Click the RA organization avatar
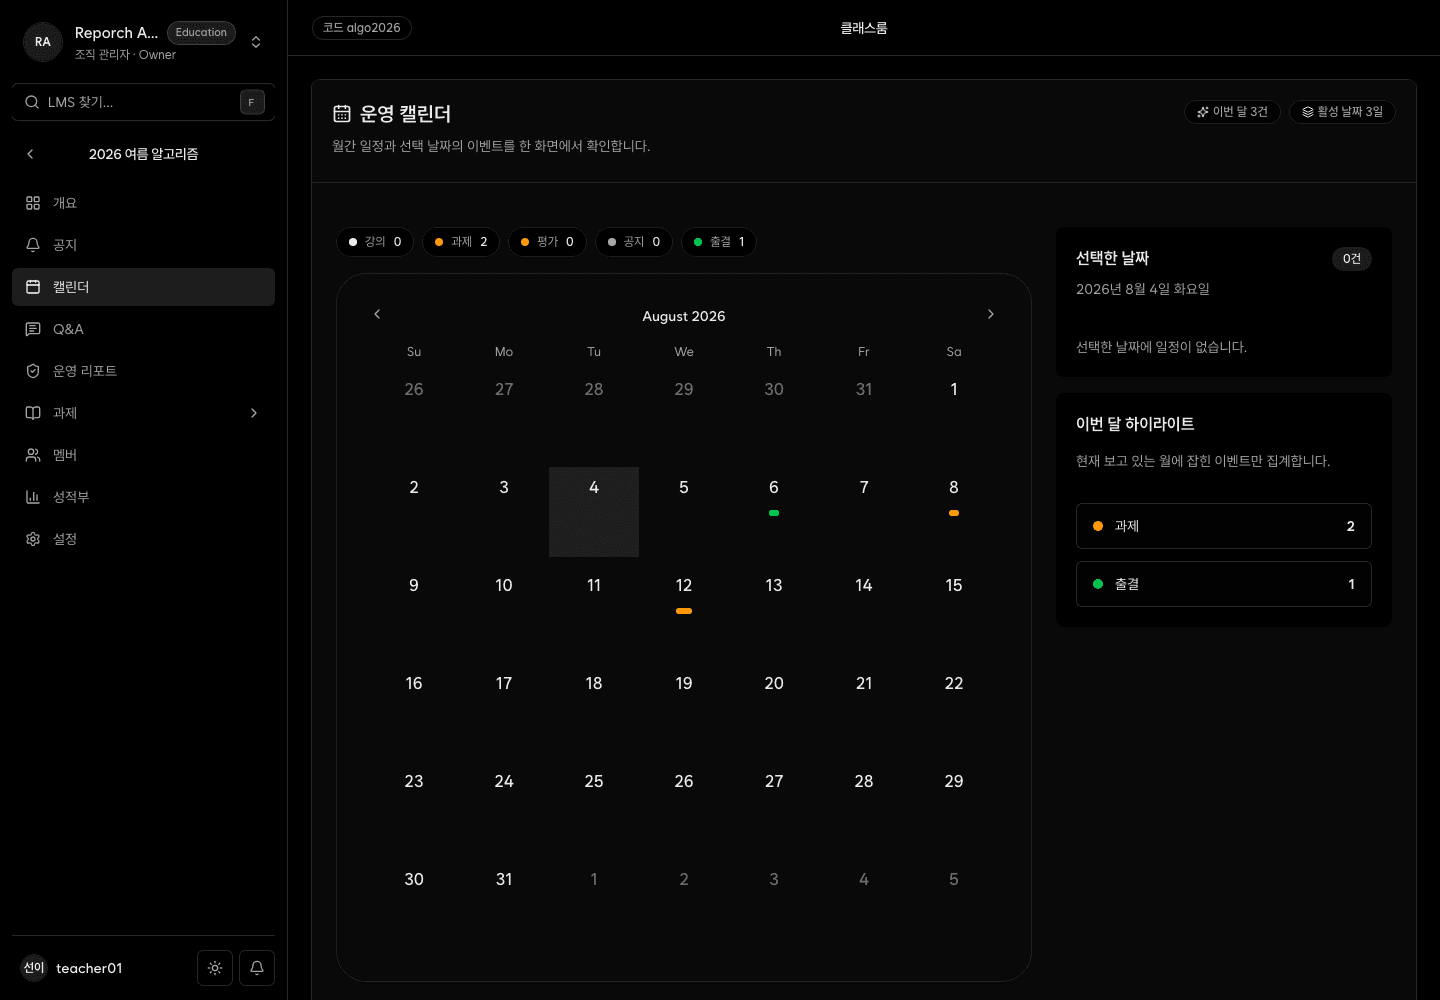 (43, 42)
